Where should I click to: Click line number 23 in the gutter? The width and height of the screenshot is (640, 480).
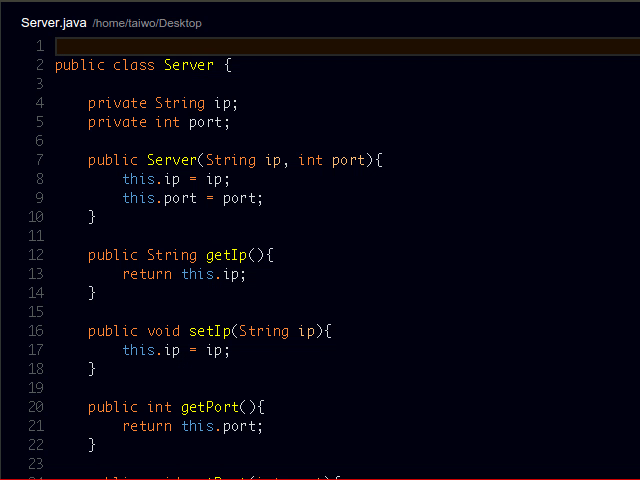pyautogui.click(x=36, y=464)
